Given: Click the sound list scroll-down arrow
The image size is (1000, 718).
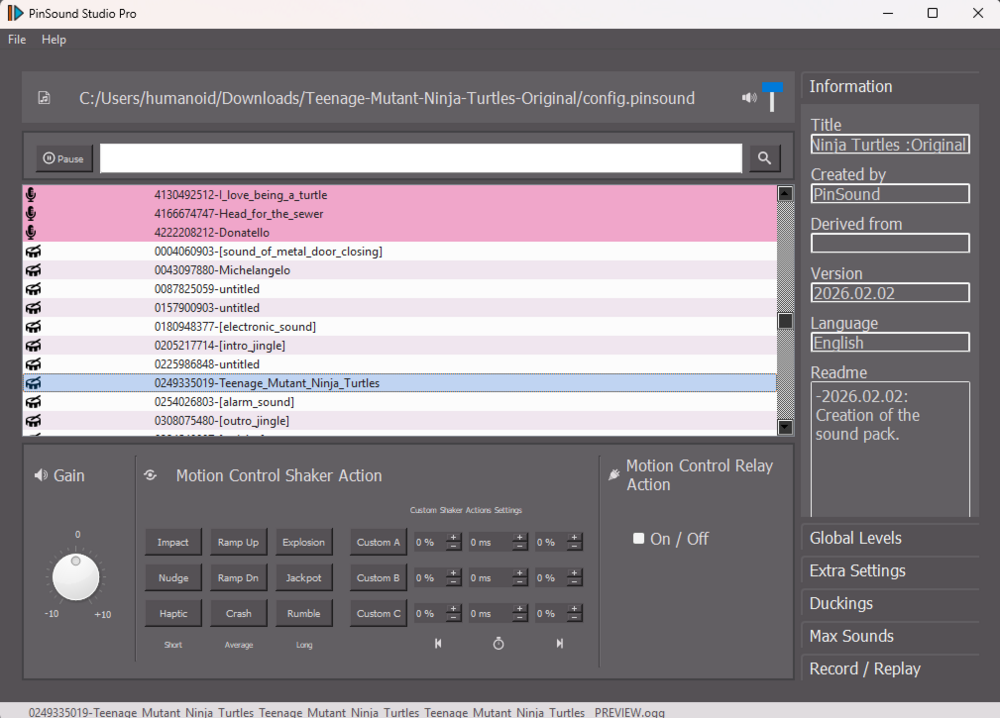Looking at the screenshot, I should pyautogui.click(x=785, y=427).
